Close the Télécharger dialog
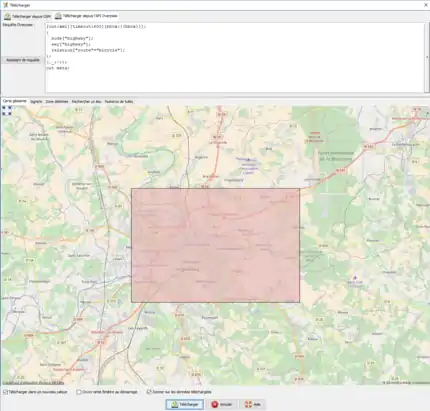This screenshot has width=430, height=411. click(x=426, y=5)
